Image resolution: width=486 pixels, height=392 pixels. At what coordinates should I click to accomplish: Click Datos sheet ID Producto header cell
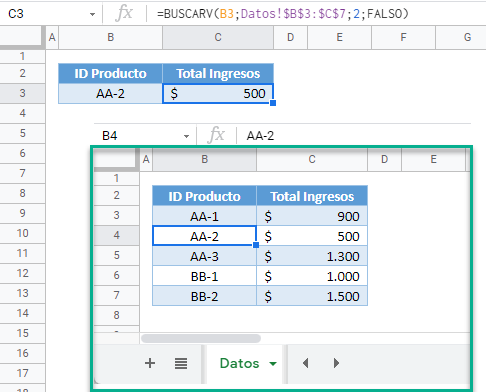coord(204,196)
